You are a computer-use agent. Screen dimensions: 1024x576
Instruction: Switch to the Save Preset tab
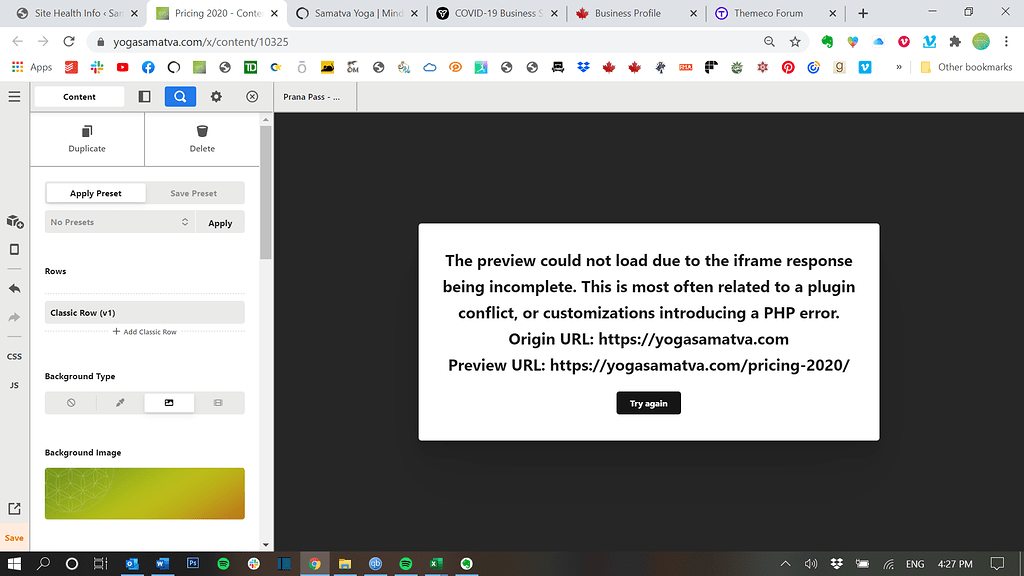(x=194, y=194)
